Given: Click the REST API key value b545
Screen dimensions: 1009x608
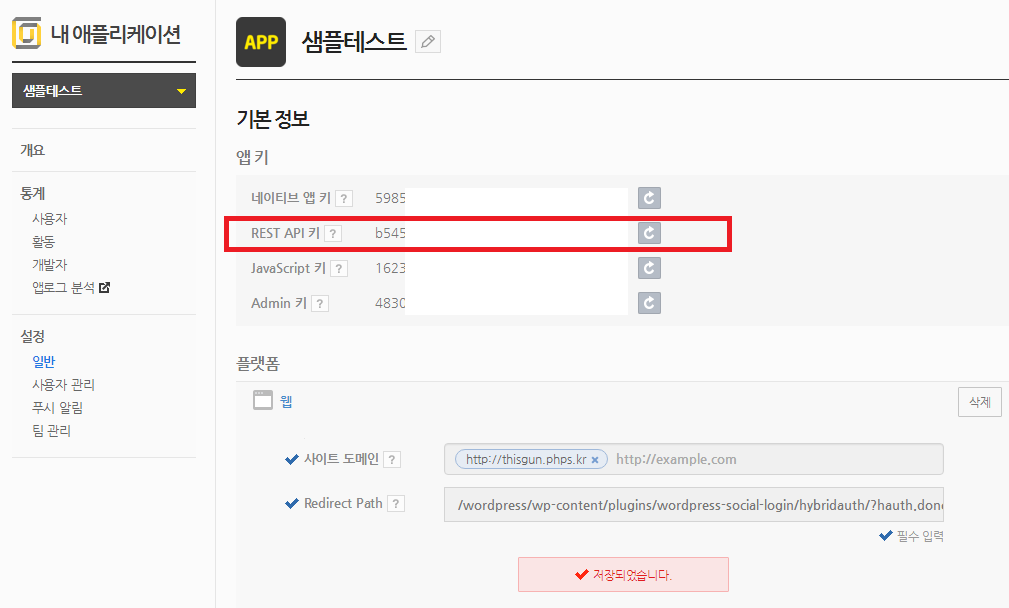Looking at the screenshot, I should tap(390, 233).
